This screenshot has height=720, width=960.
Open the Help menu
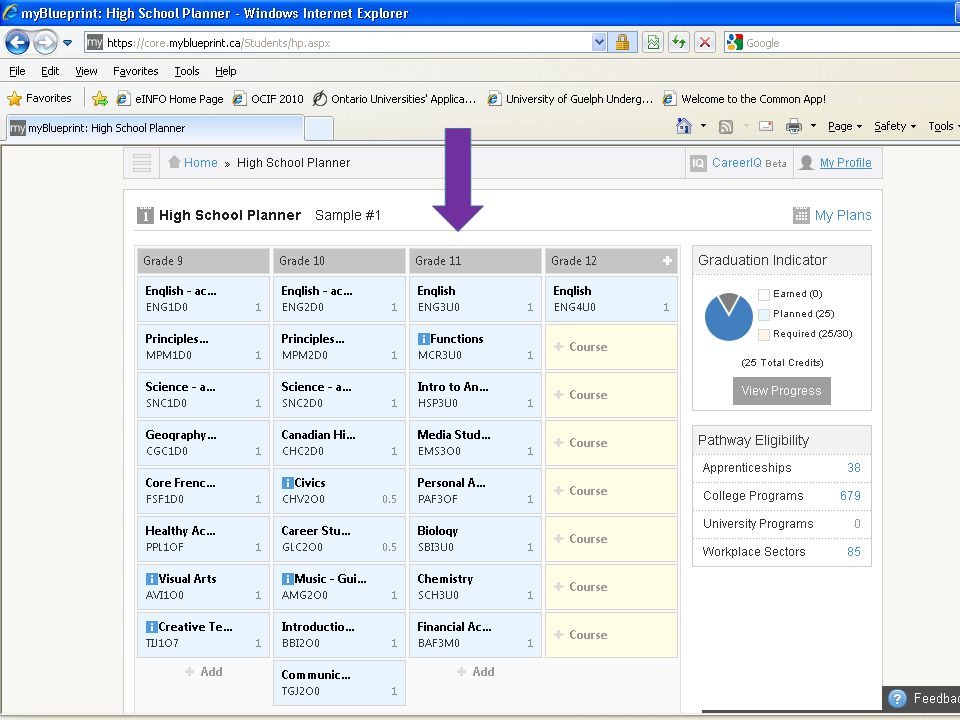point(225,71)
